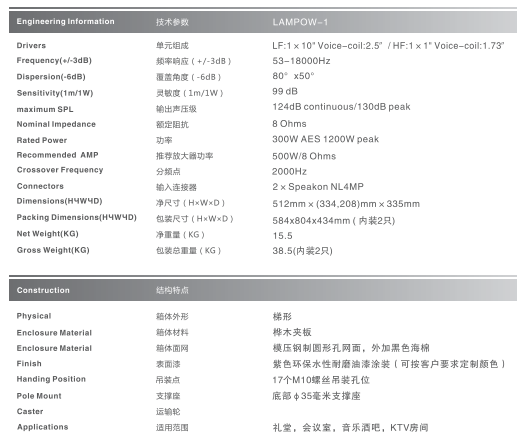Click the 'Handing Position' label
517x438 pixels.
point(51,379)
